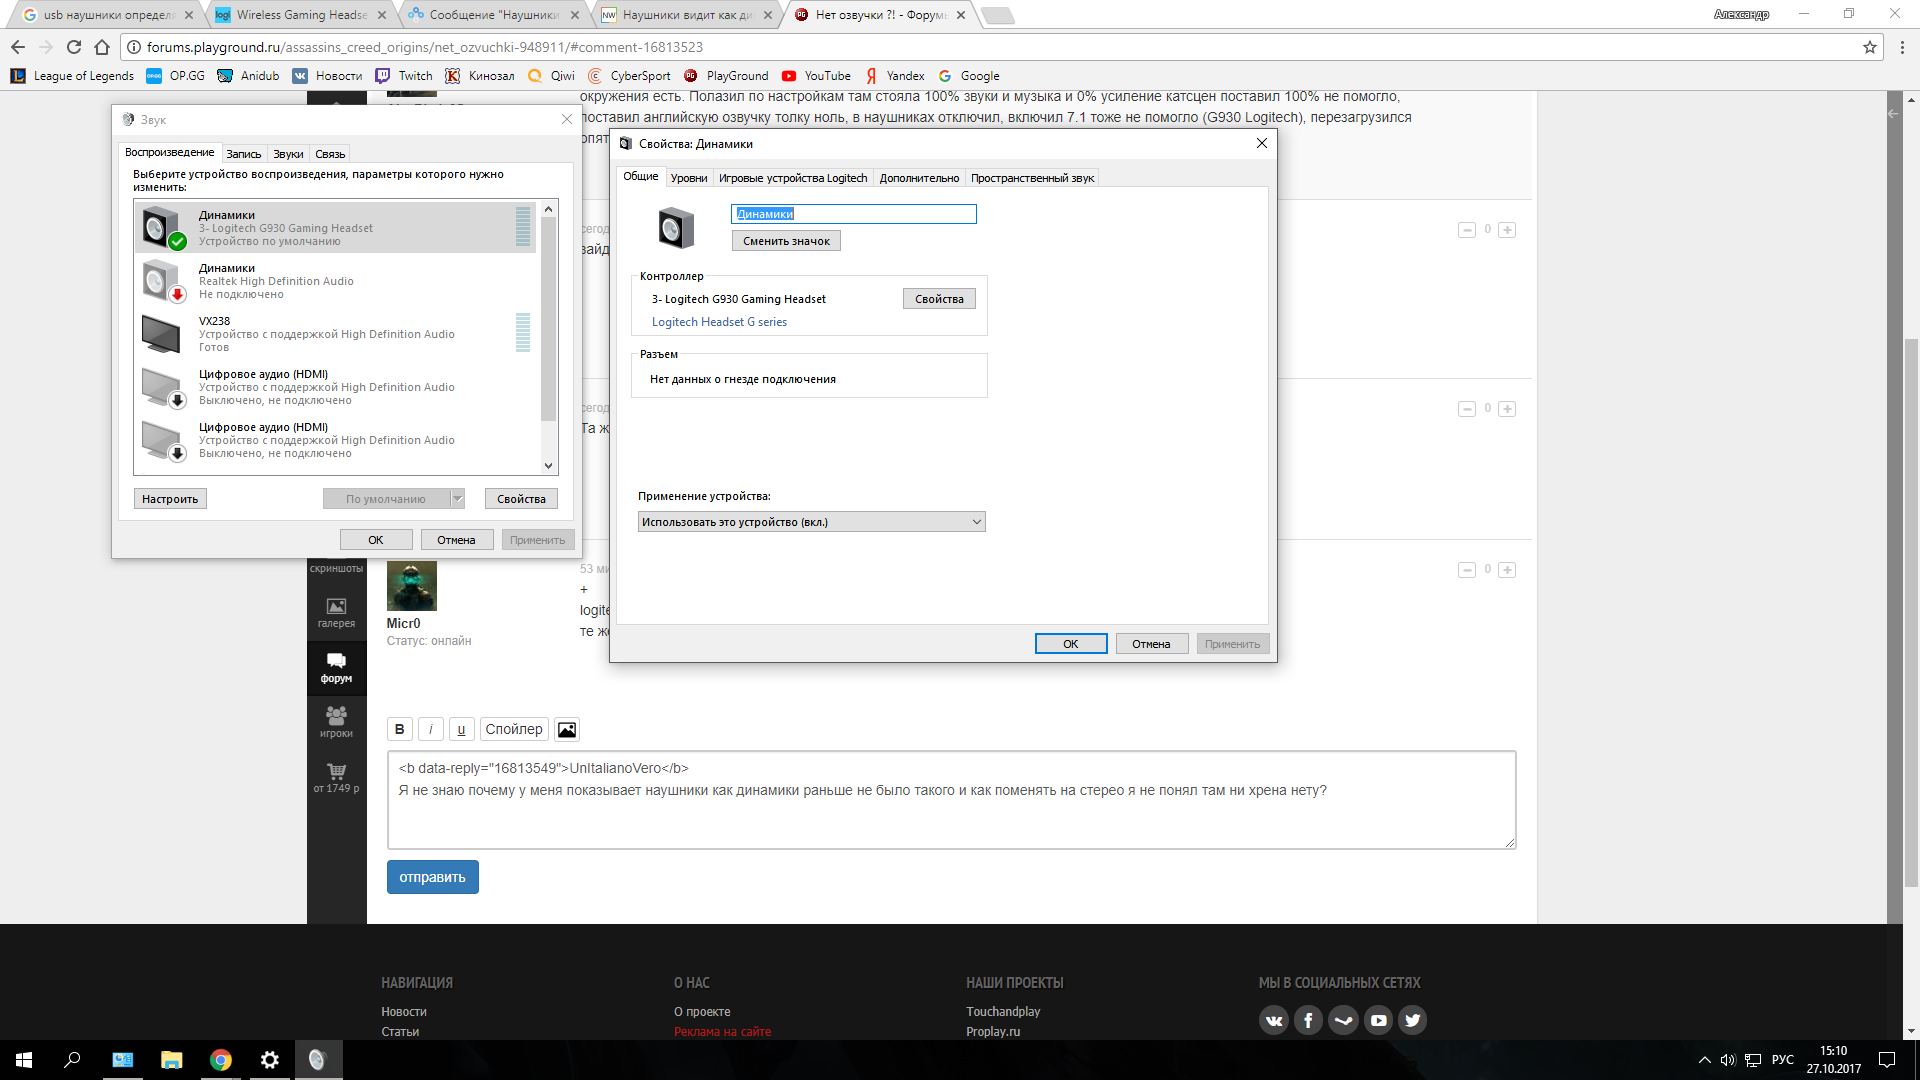Viewport: 1920px width, 1080px height.
Task: Downvote the first comment with the minus button
Action: click(x=1467, y=230)
